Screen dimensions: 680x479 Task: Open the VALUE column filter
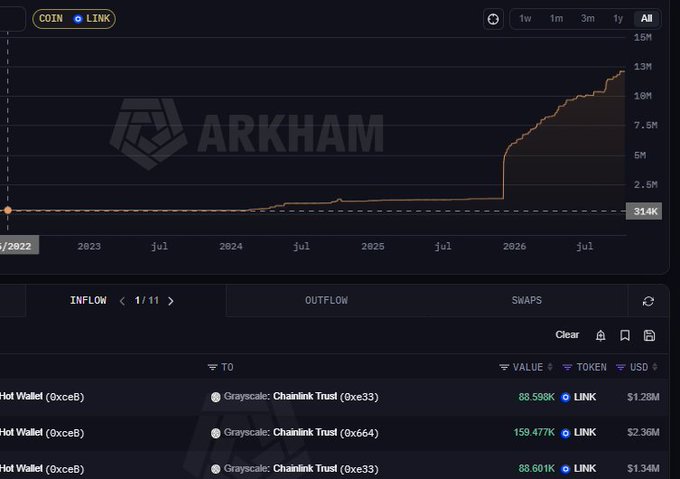(x=504, y=368)
